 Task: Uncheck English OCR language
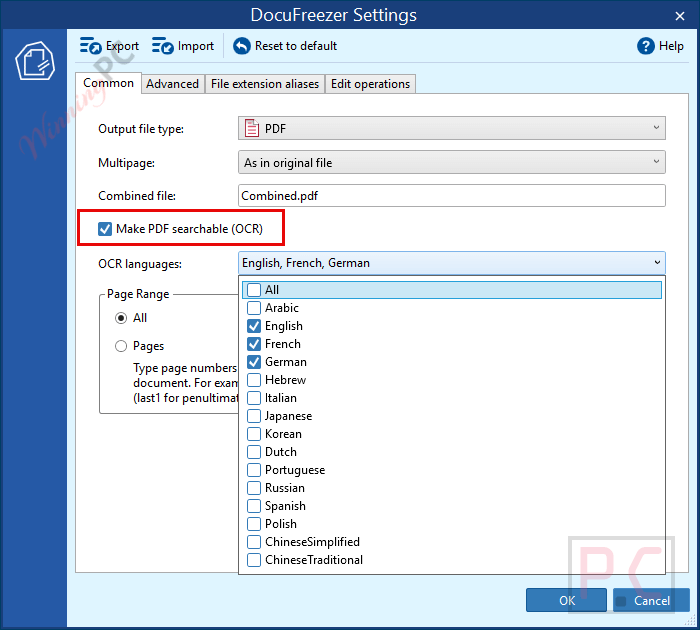(254, 326)
